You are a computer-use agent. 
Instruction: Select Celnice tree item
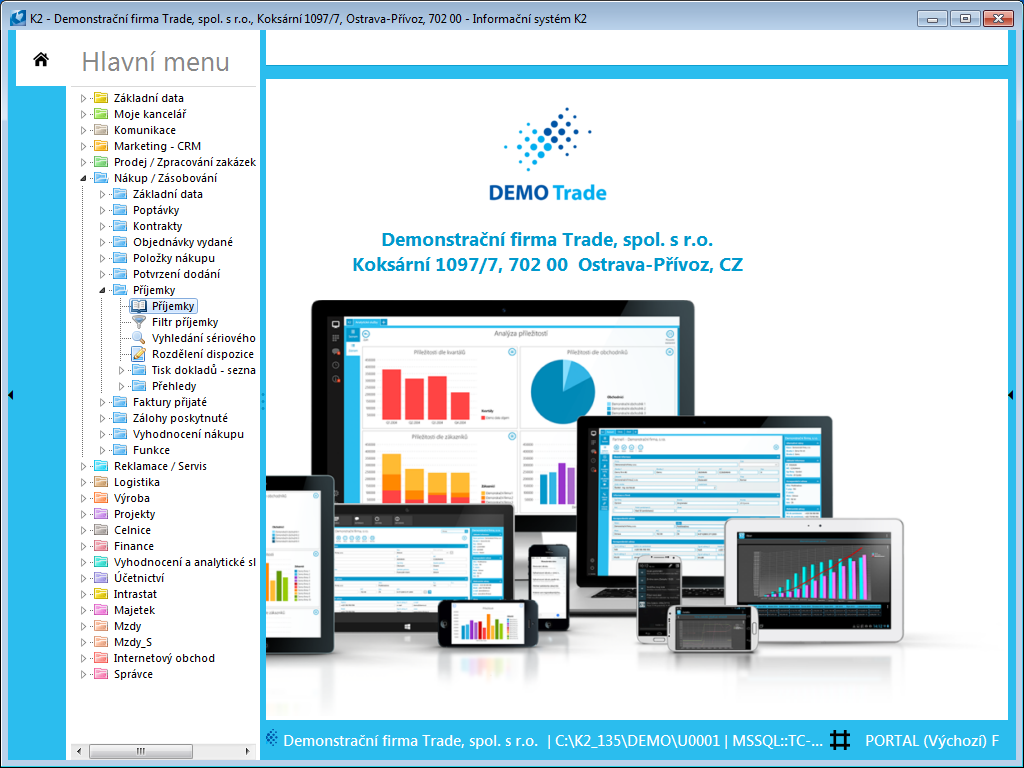[132, 530]
